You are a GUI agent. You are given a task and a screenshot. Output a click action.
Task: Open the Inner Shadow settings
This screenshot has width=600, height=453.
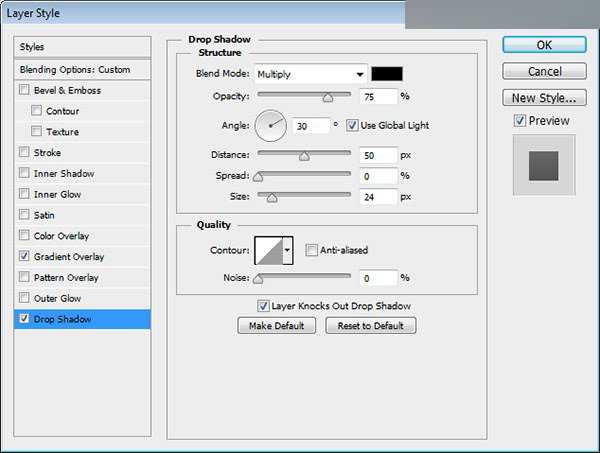click(x=64, y=174)
